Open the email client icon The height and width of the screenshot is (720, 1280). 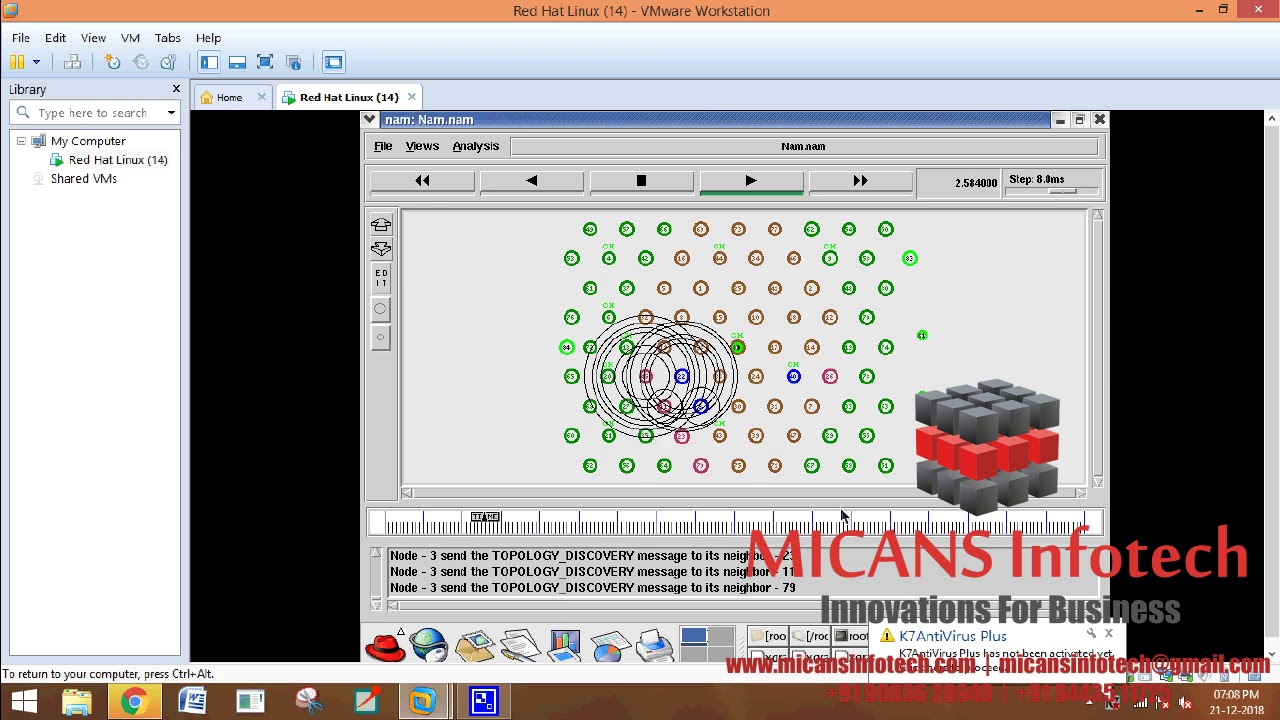coord(475,646)
